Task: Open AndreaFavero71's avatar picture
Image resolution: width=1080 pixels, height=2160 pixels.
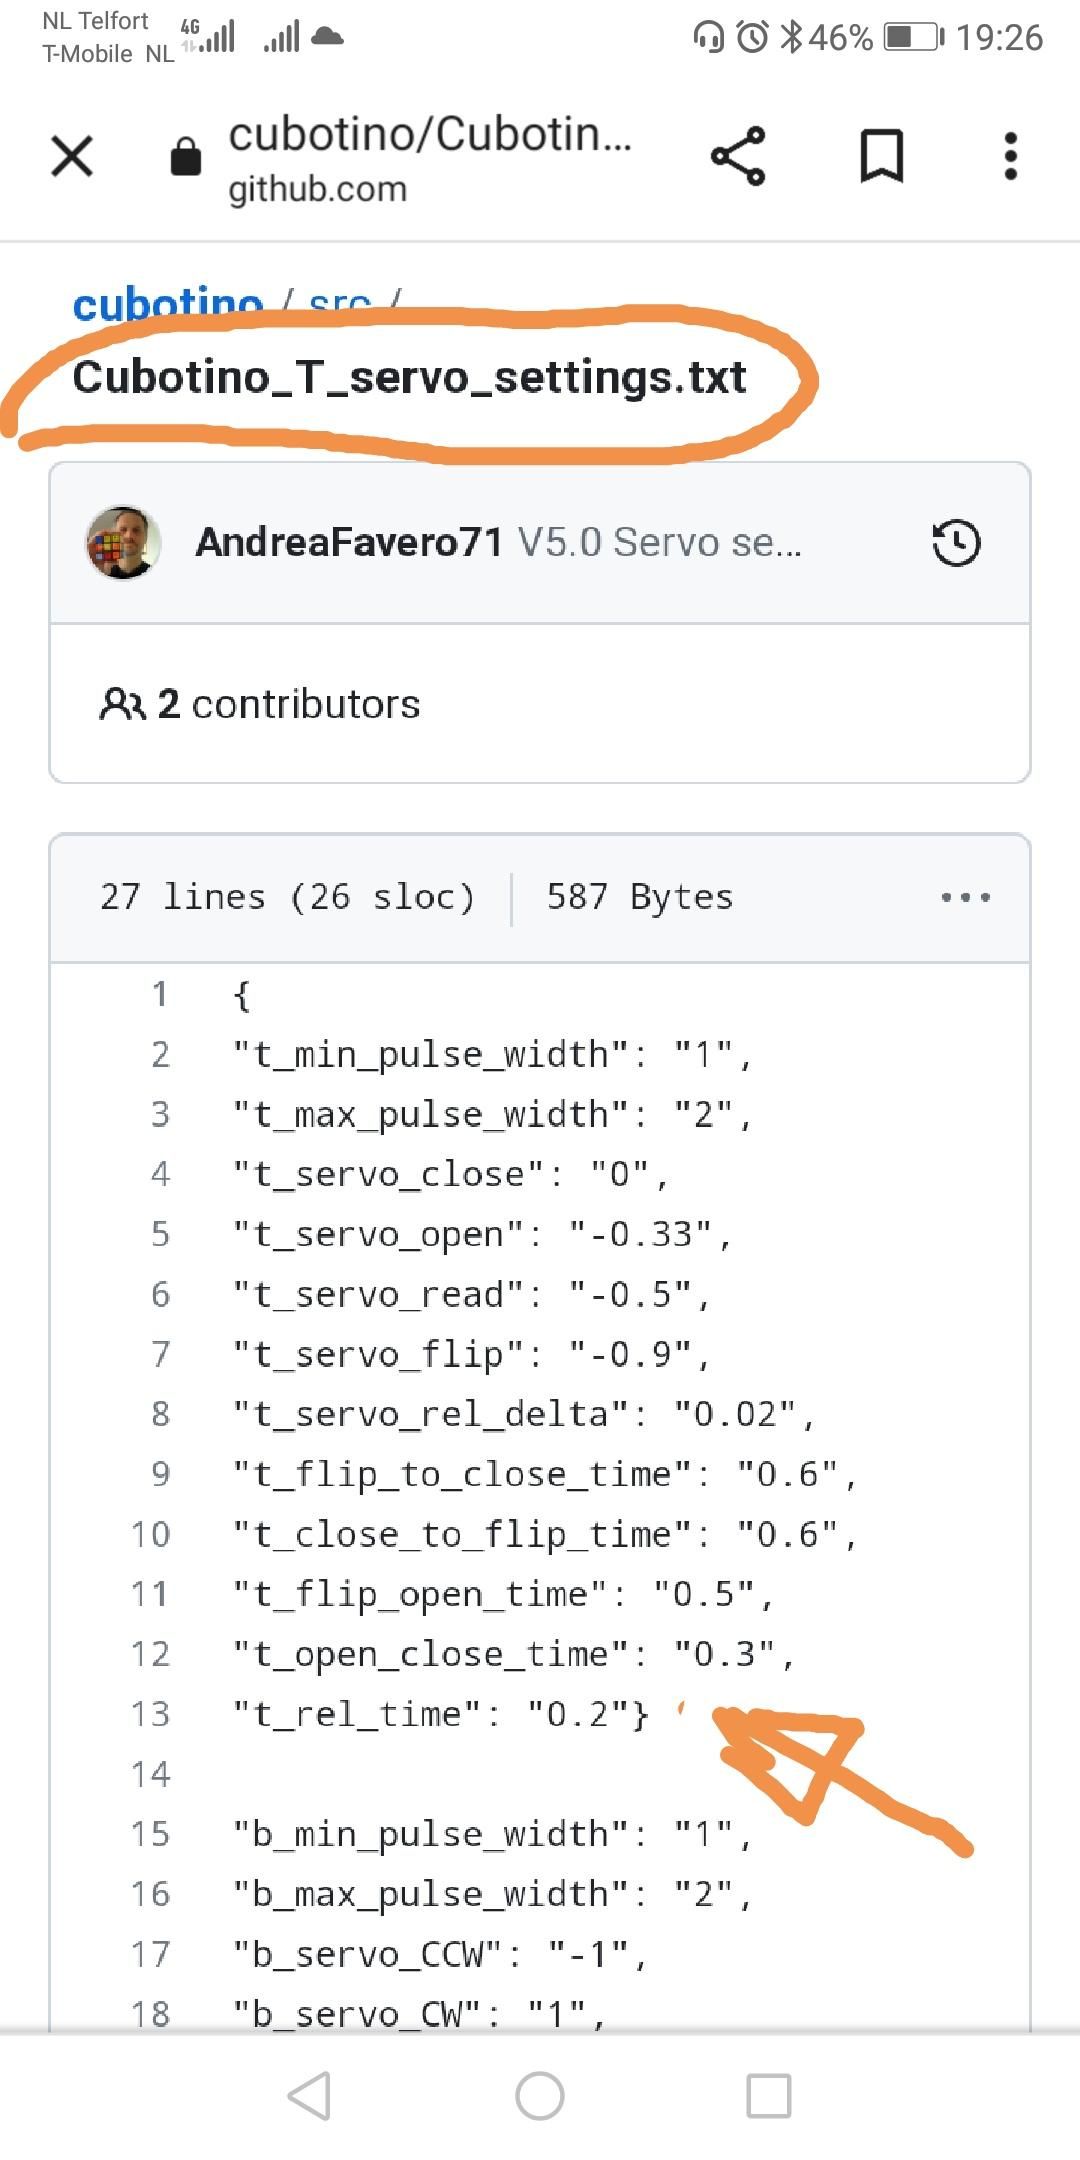Action: pyautogui.click(x=124, y=543)
